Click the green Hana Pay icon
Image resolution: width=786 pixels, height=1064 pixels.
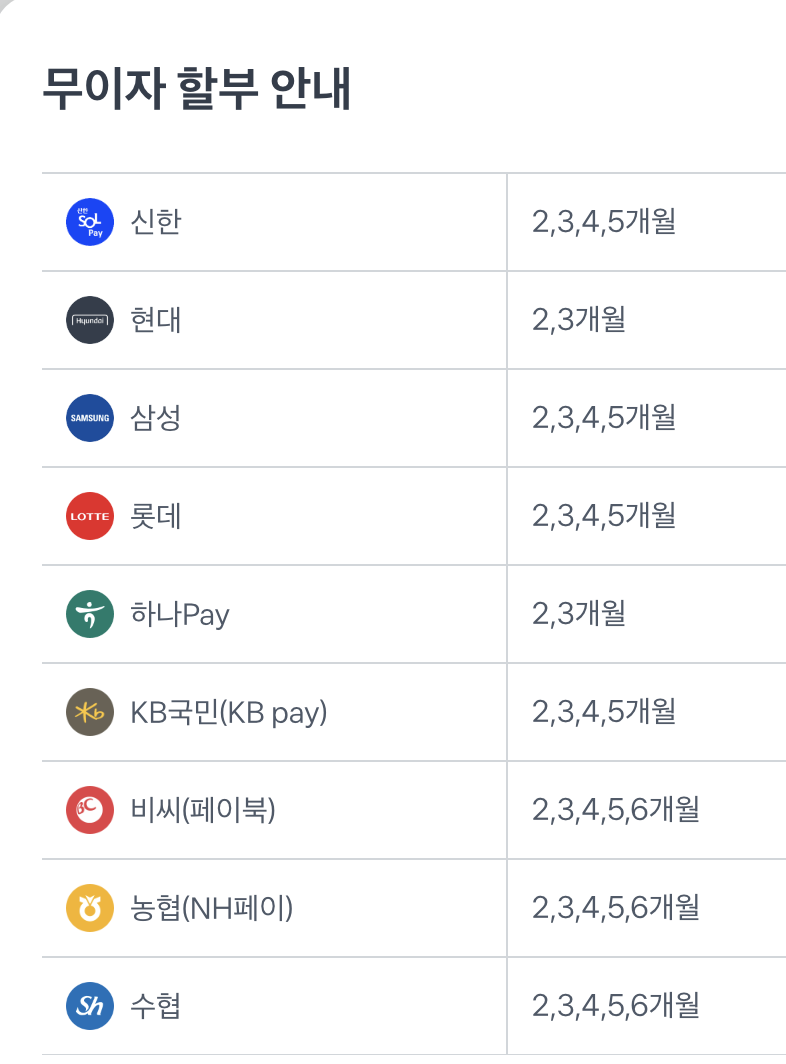pyautogui.click(x=90, y=614)
